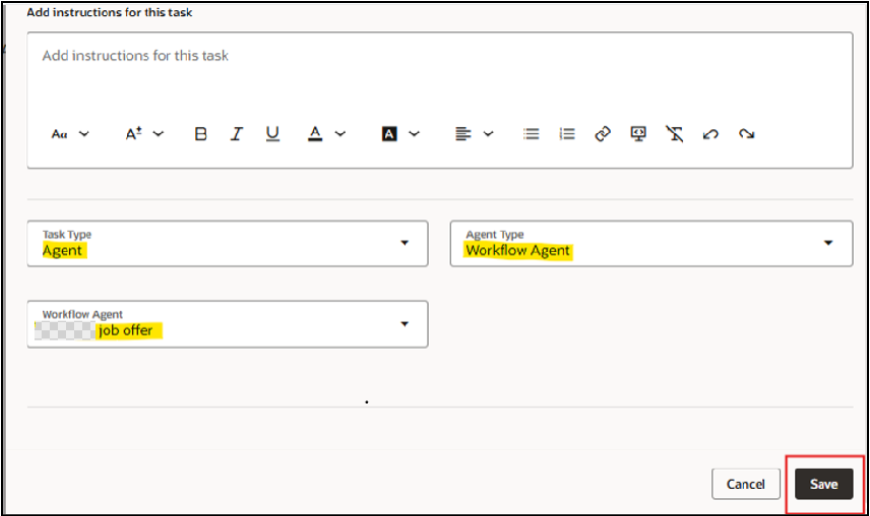The height and width of the screenshot is (516, 870).
Task: Open the font family (Aa) menu
Action: [59, 134]
